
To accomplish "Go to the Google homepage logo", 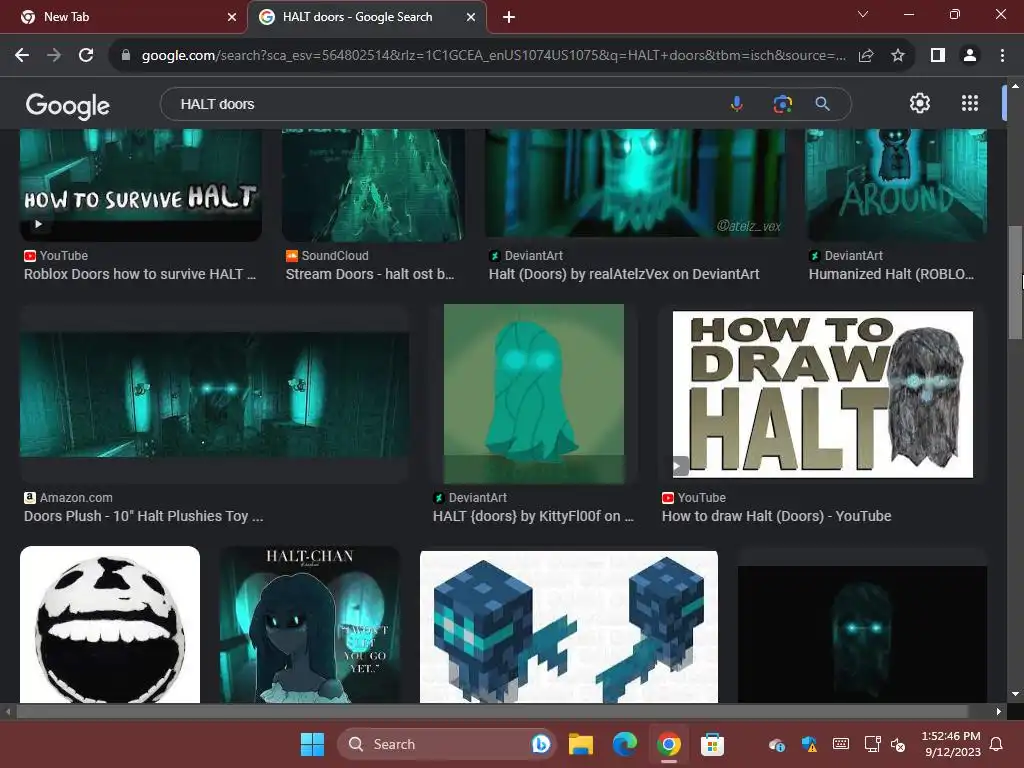I will point(67,106).
